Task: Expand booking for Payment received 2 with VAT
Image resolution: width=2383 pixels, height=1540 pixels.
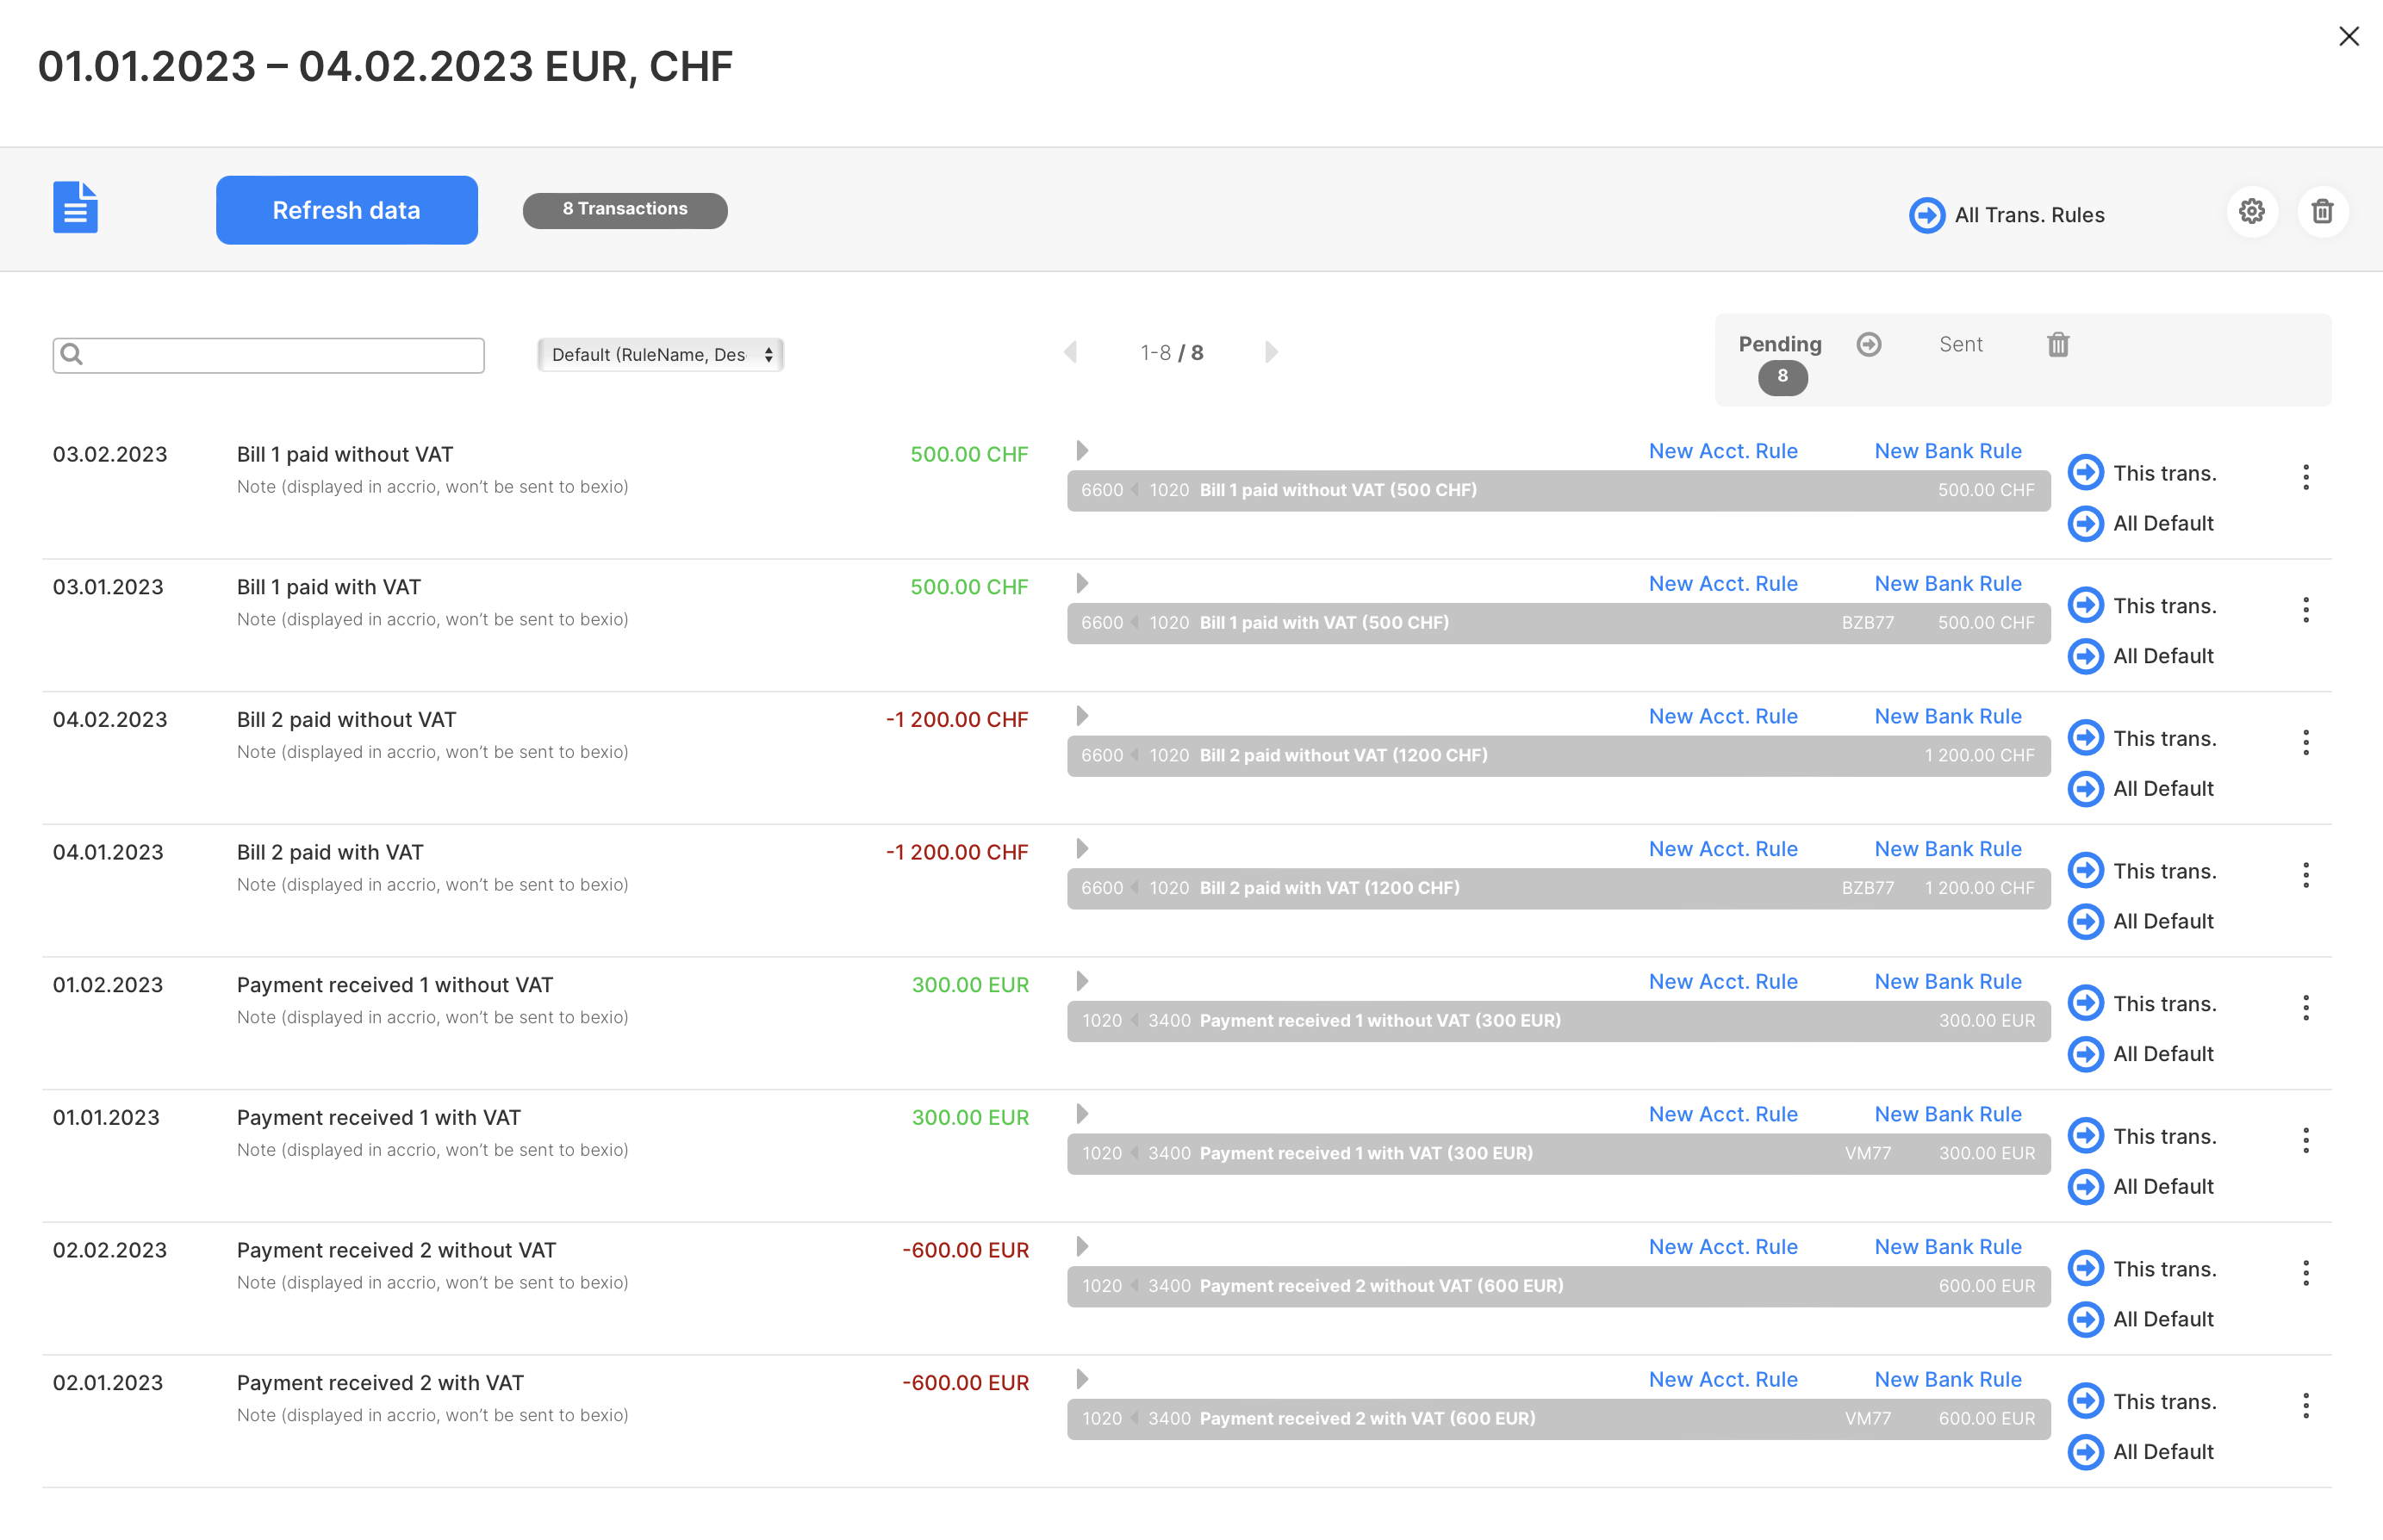Action: [1082, 1380]
